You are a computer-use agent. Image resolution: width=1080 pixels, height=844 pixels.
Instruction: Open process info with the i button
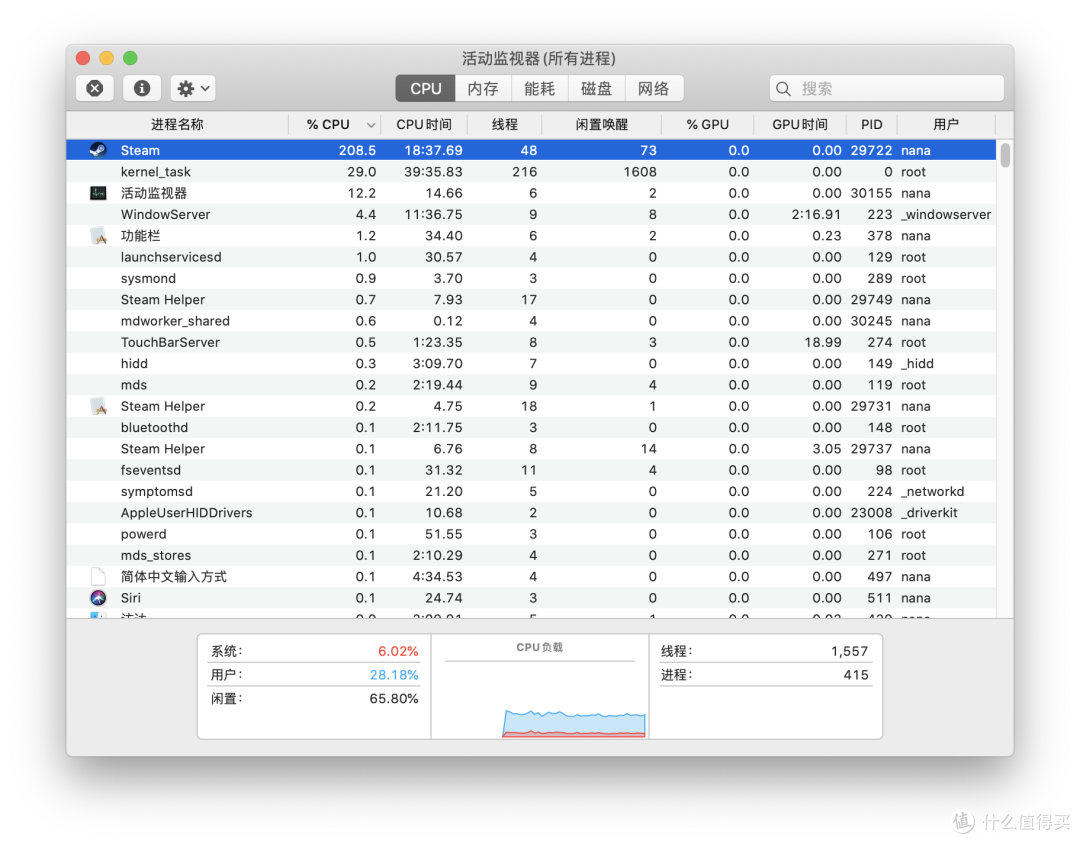click(x=142, y=88)
